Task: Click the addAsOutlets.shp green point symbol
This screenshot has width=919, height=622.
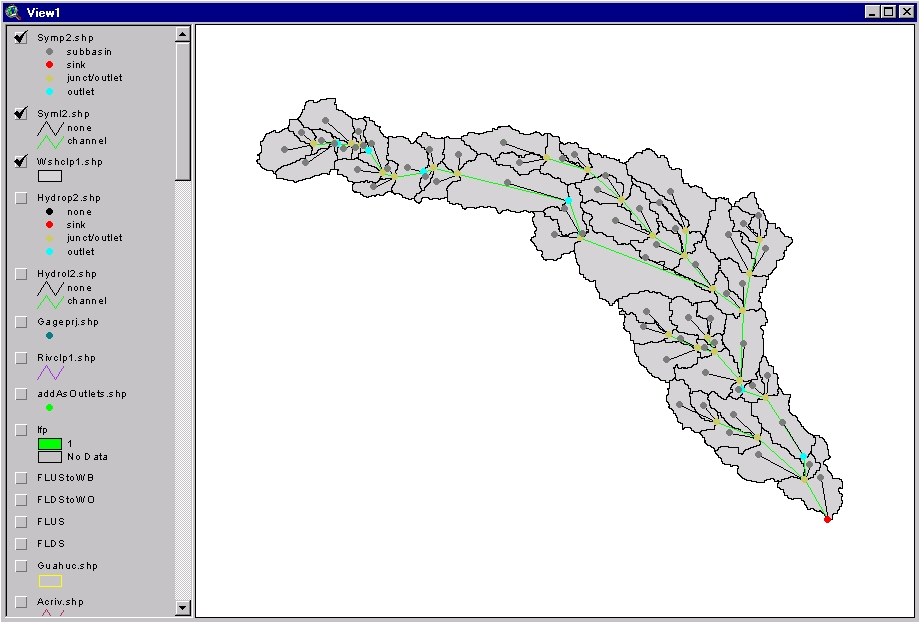Action: point(49,407)
